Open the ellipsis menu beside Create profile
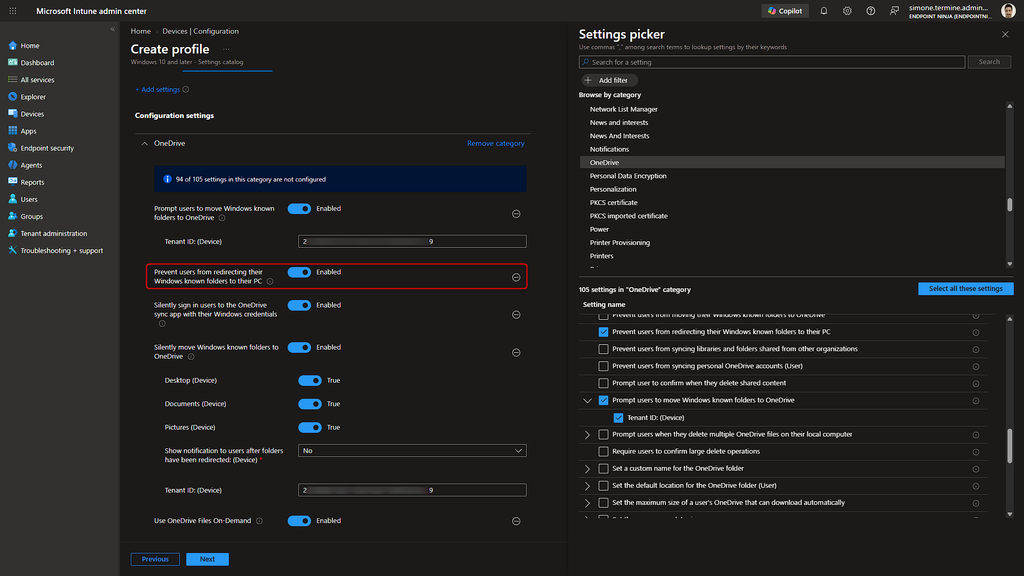The width and height of the screenshot is (1024, 576). [x=226, y=50]
